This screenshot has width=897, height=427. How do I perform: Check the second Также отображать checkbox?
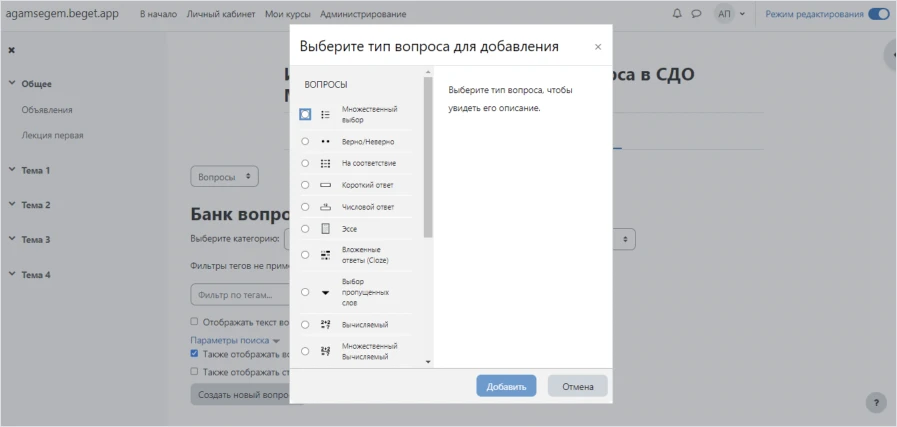pyautogui.click(x=195, y=371)
